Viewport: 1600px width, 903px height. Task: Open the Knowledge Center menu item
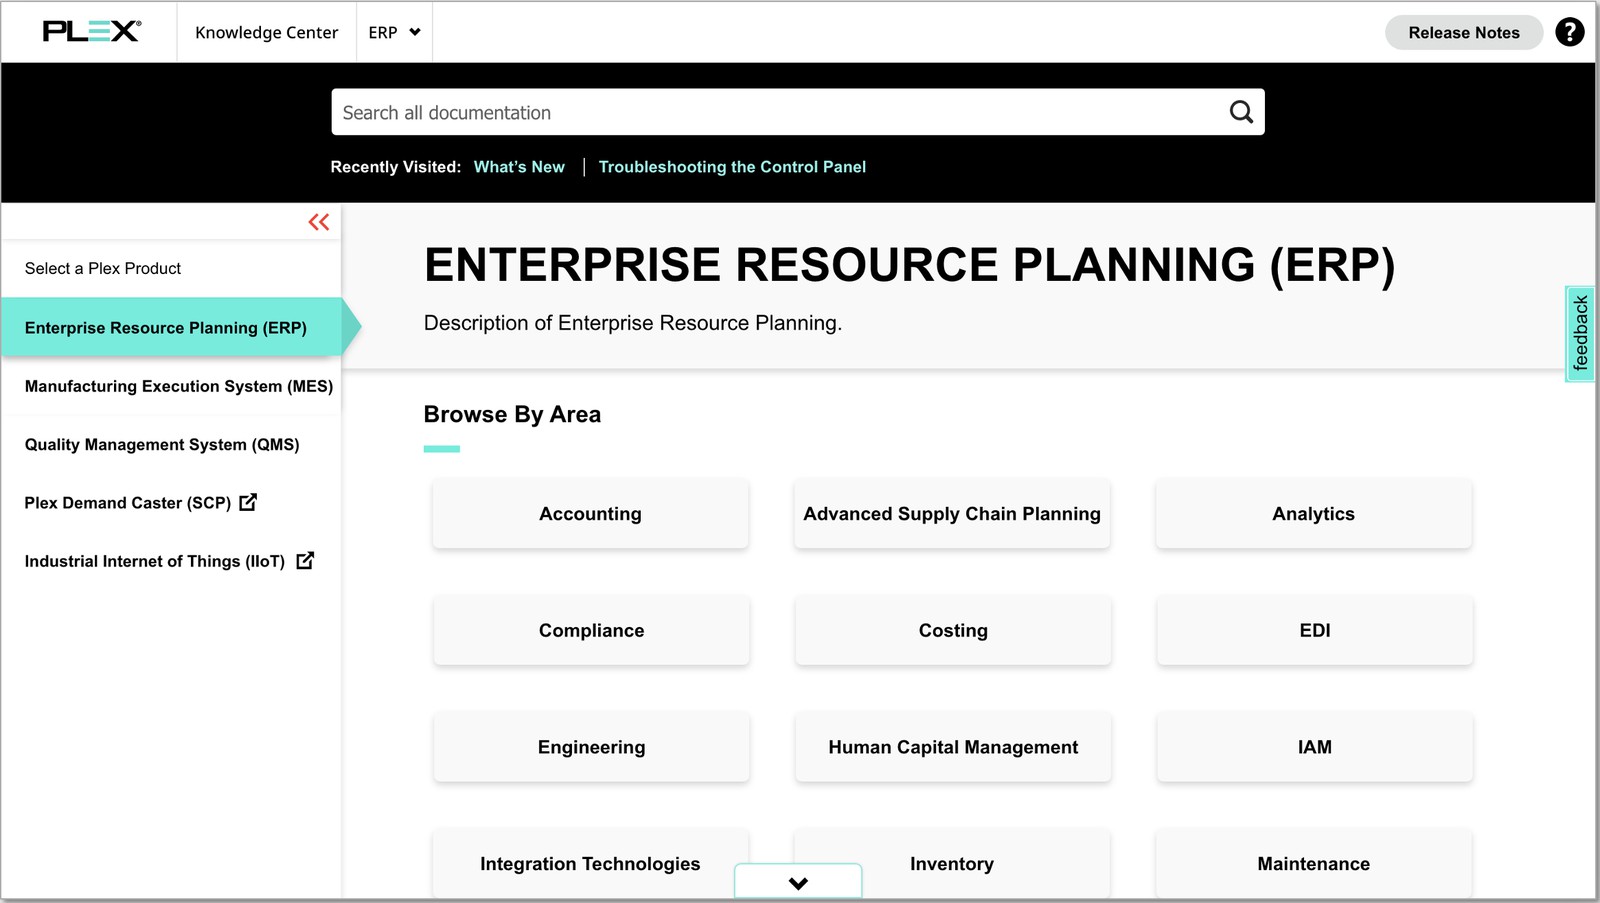[266, 31]
